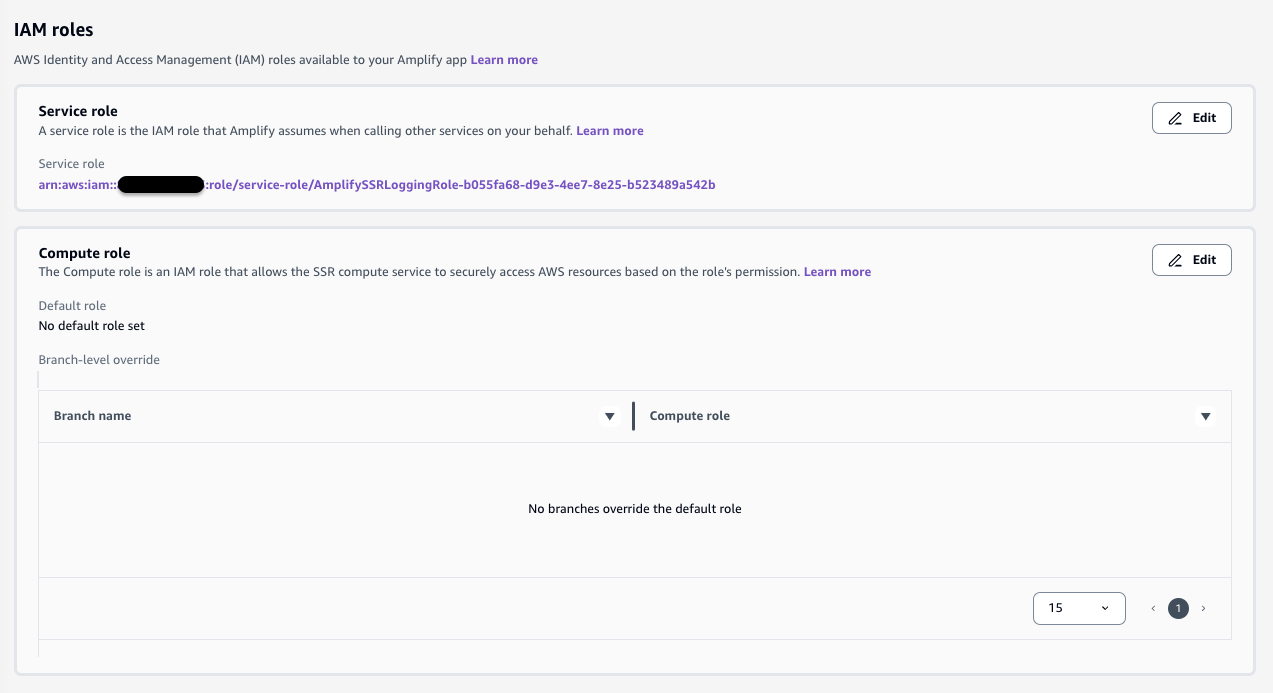Screen dimensions: 1273x693
Task: Open the AmplifySSRLoggingRole ARN link
Action: click(376, 184)
